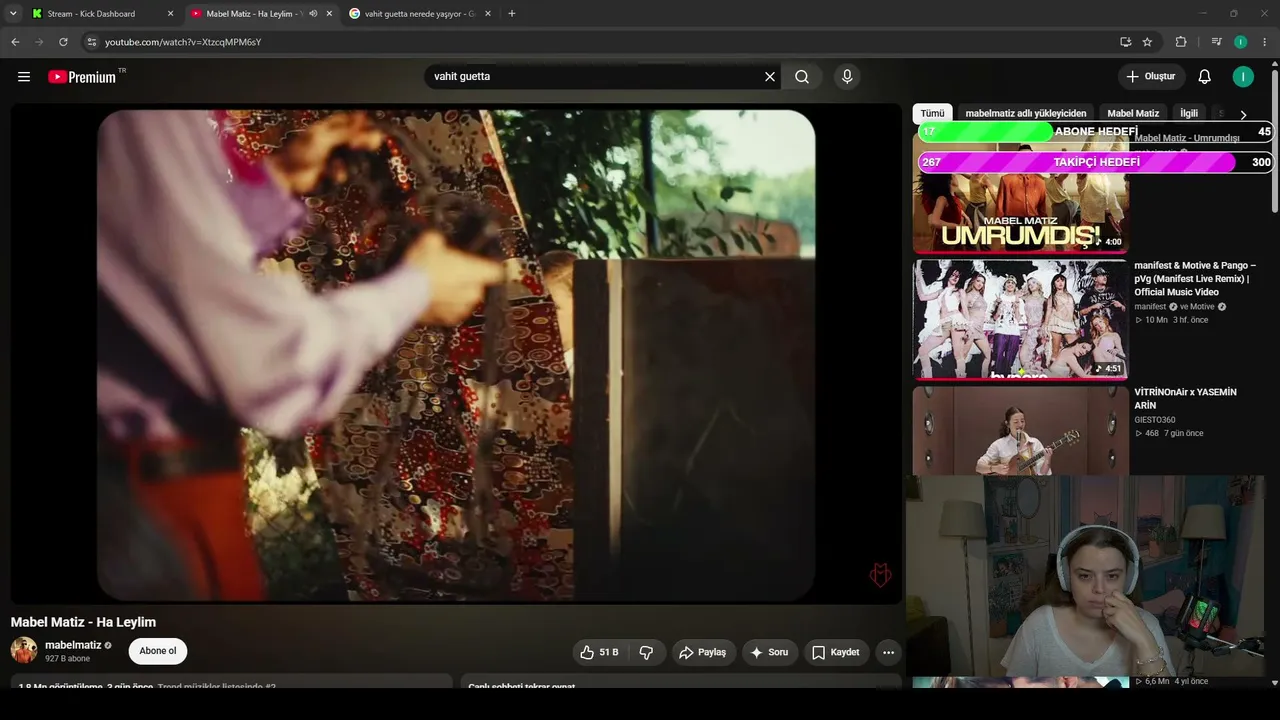Mute the Mabel Matiz tab audio
The width and height of the screenshot is (1280, 720).
click(314, 14)
